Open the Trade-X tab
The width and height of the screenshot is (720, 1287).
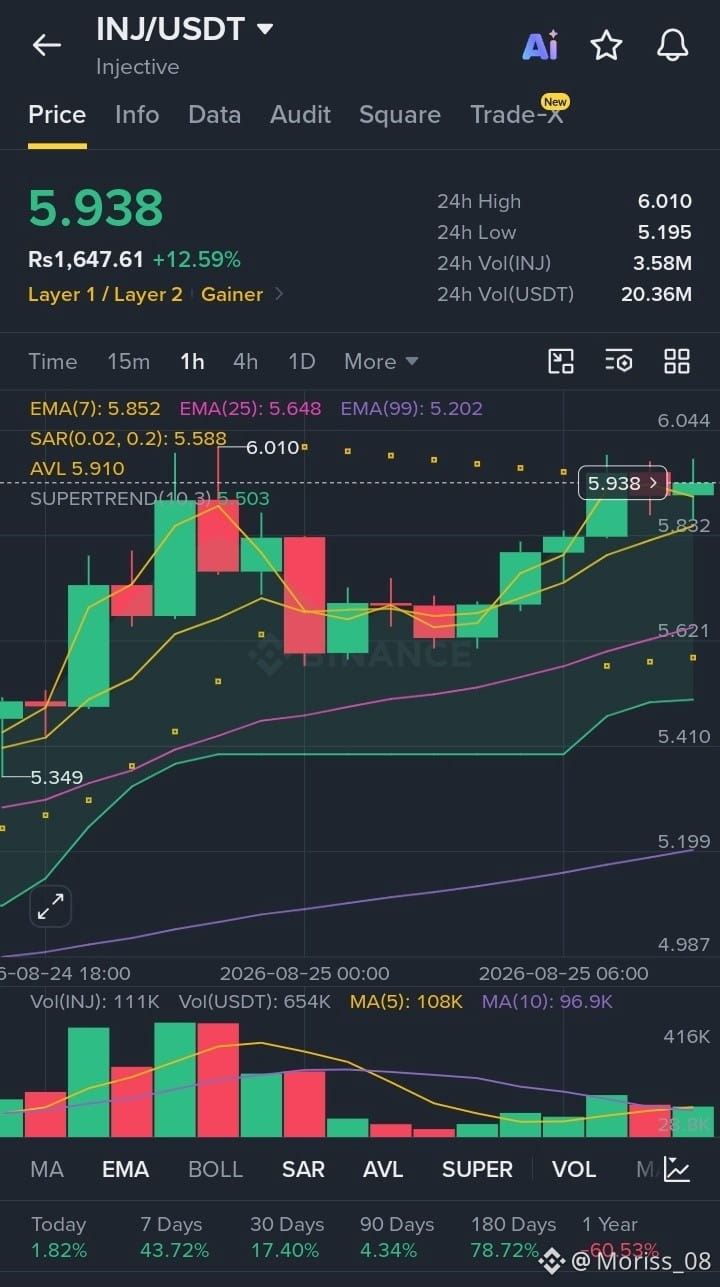(517, 115)
